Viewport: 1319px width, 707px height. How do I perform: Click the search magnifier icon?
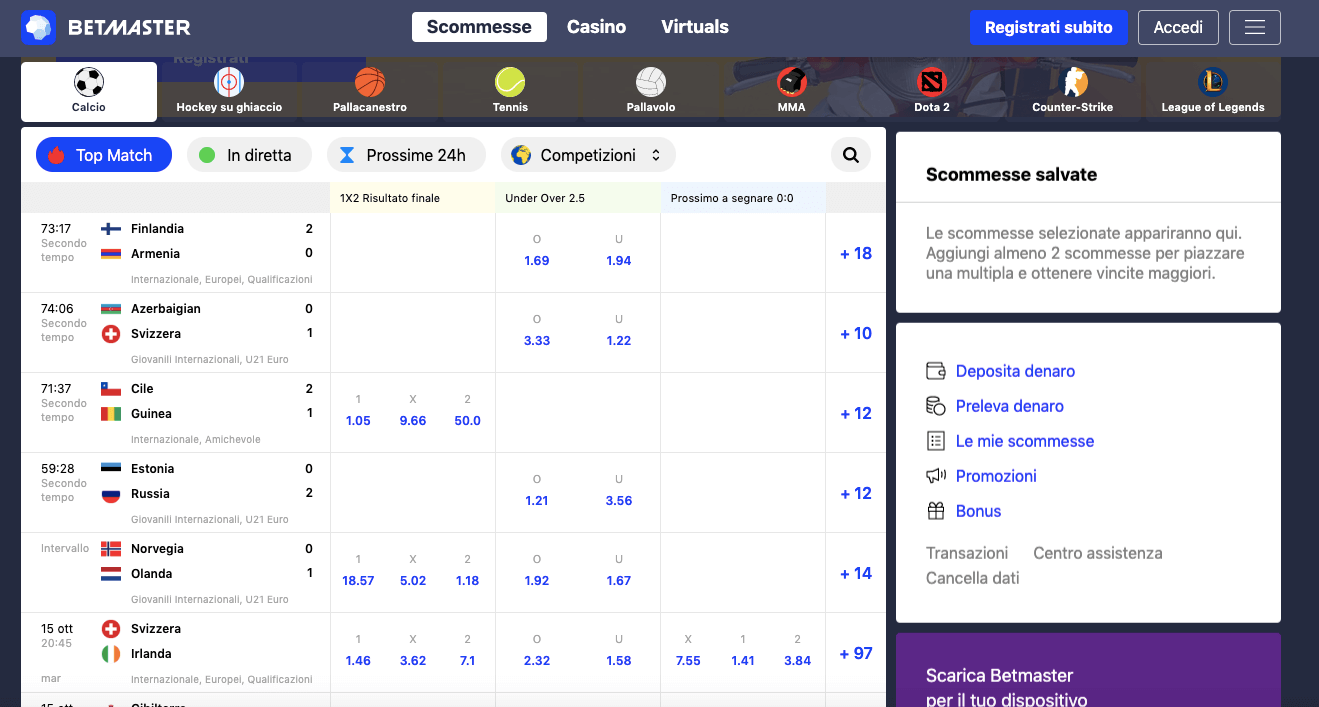point(850,154)
